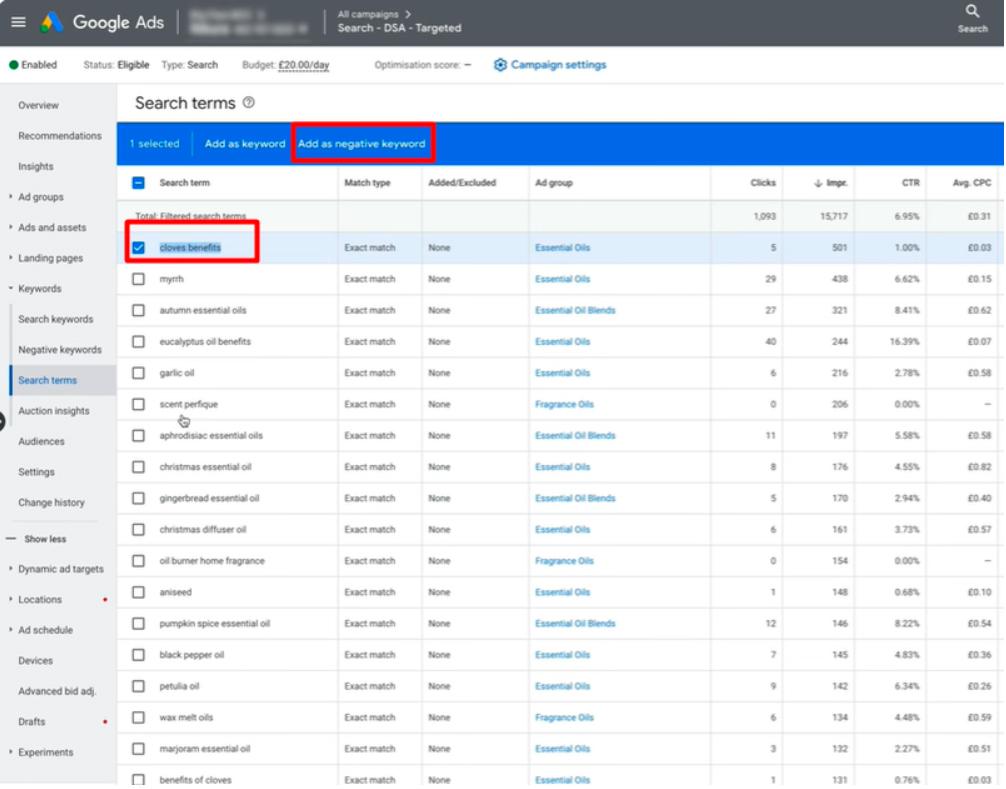The image size is (1006, 789).
Task: Open Campaign settings link
Action: click(x=558, y=65)
